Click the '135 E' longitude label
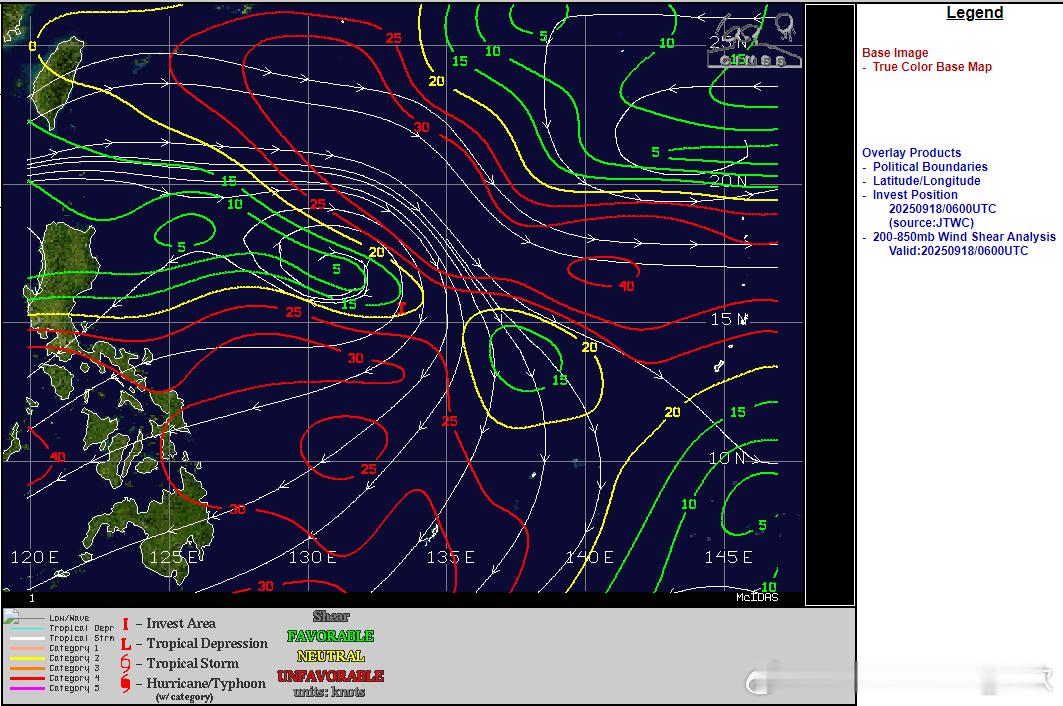The height and width of the screenshot is (706, 1063). click(x=451, y=557)
